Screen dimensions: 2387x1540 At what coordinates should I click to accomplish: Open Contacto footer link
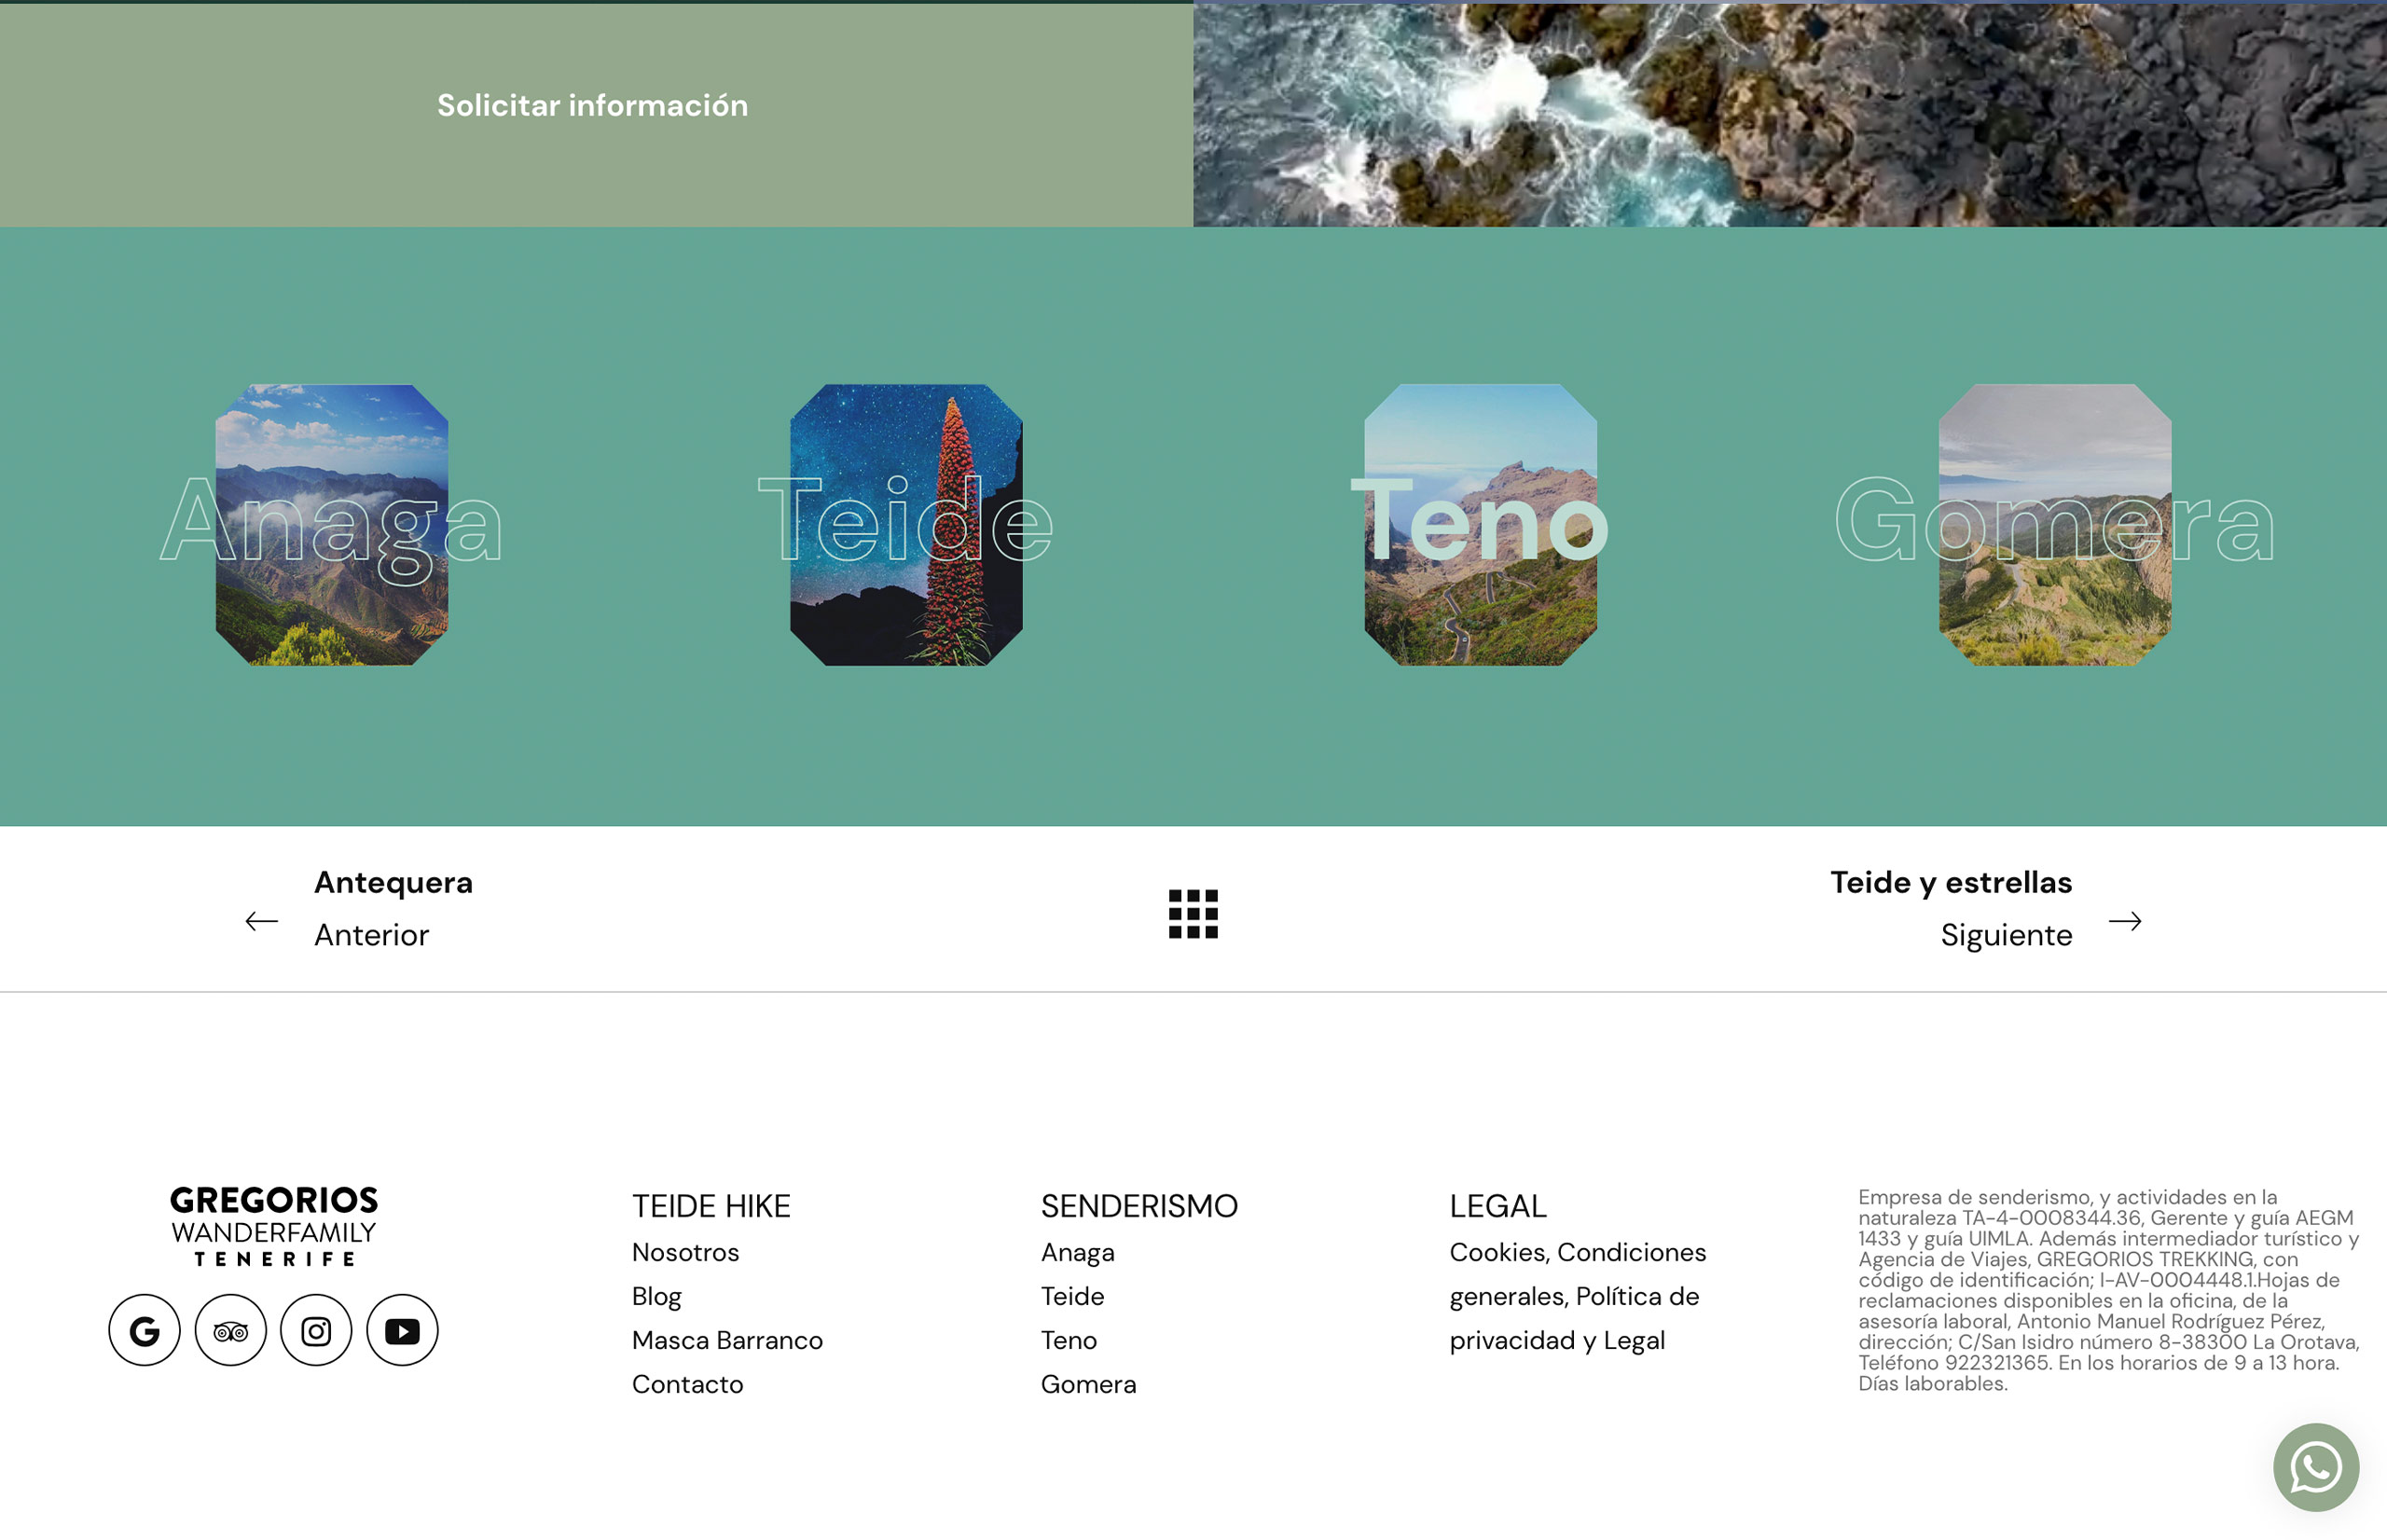click(x=687, y=1384)
